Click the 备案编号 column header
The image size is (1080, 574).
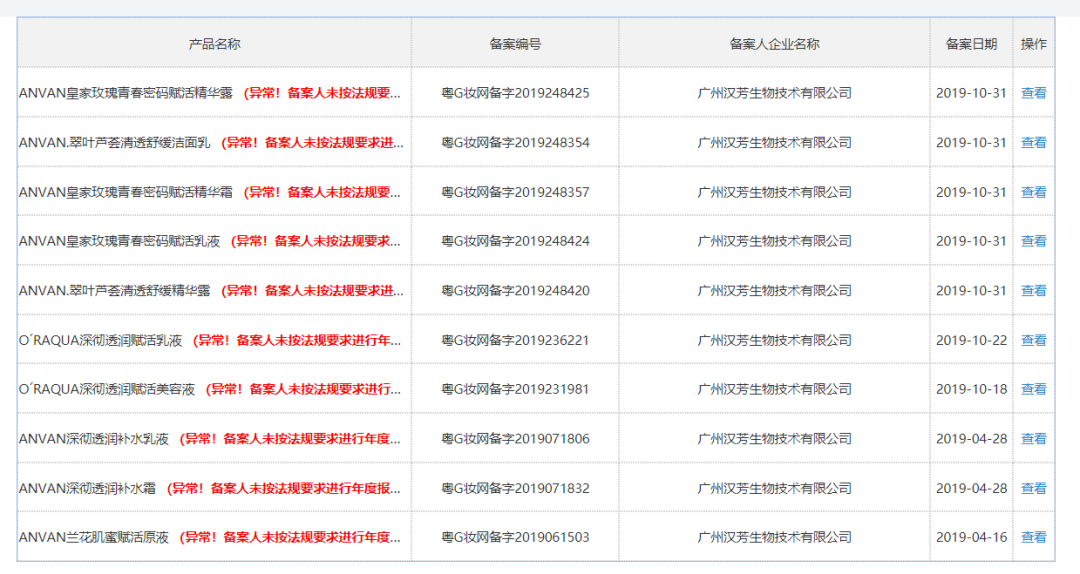tap(515, 44)
